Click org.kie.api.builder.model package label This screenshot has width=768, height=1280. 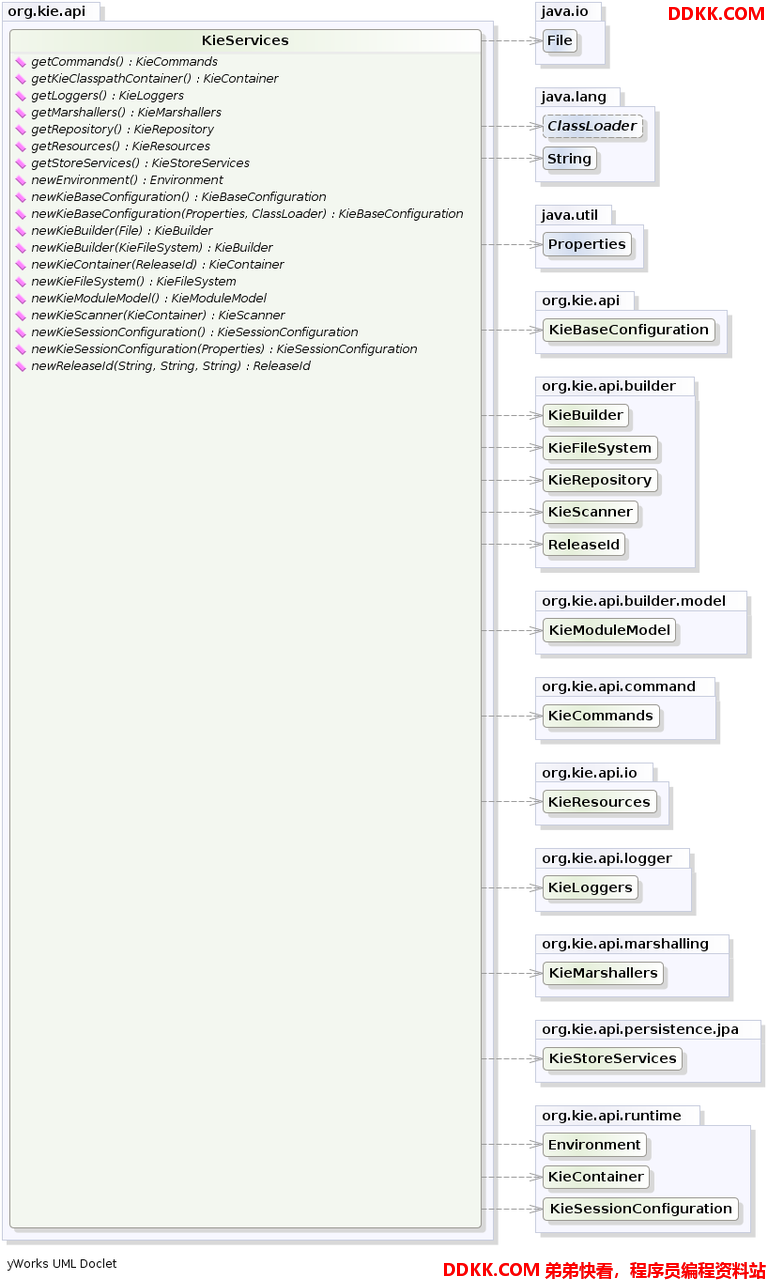[x=634, y=601]
